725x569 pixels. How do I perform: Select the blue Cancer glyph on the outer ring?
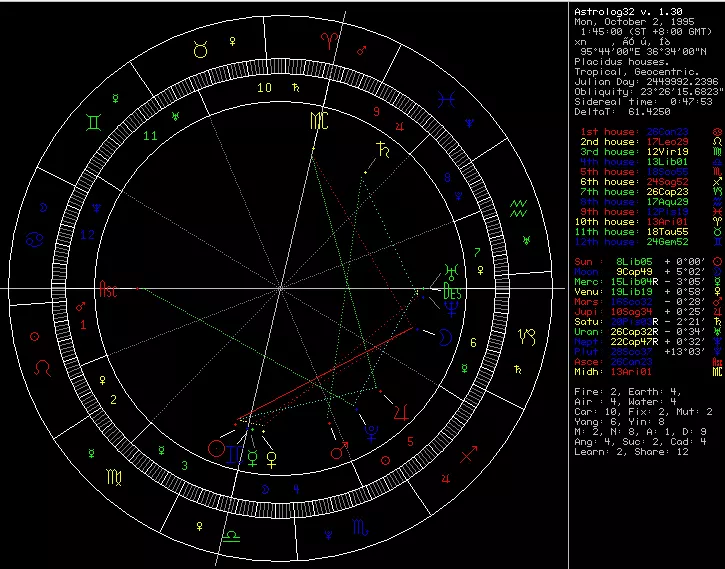click(x=35, y=240)
